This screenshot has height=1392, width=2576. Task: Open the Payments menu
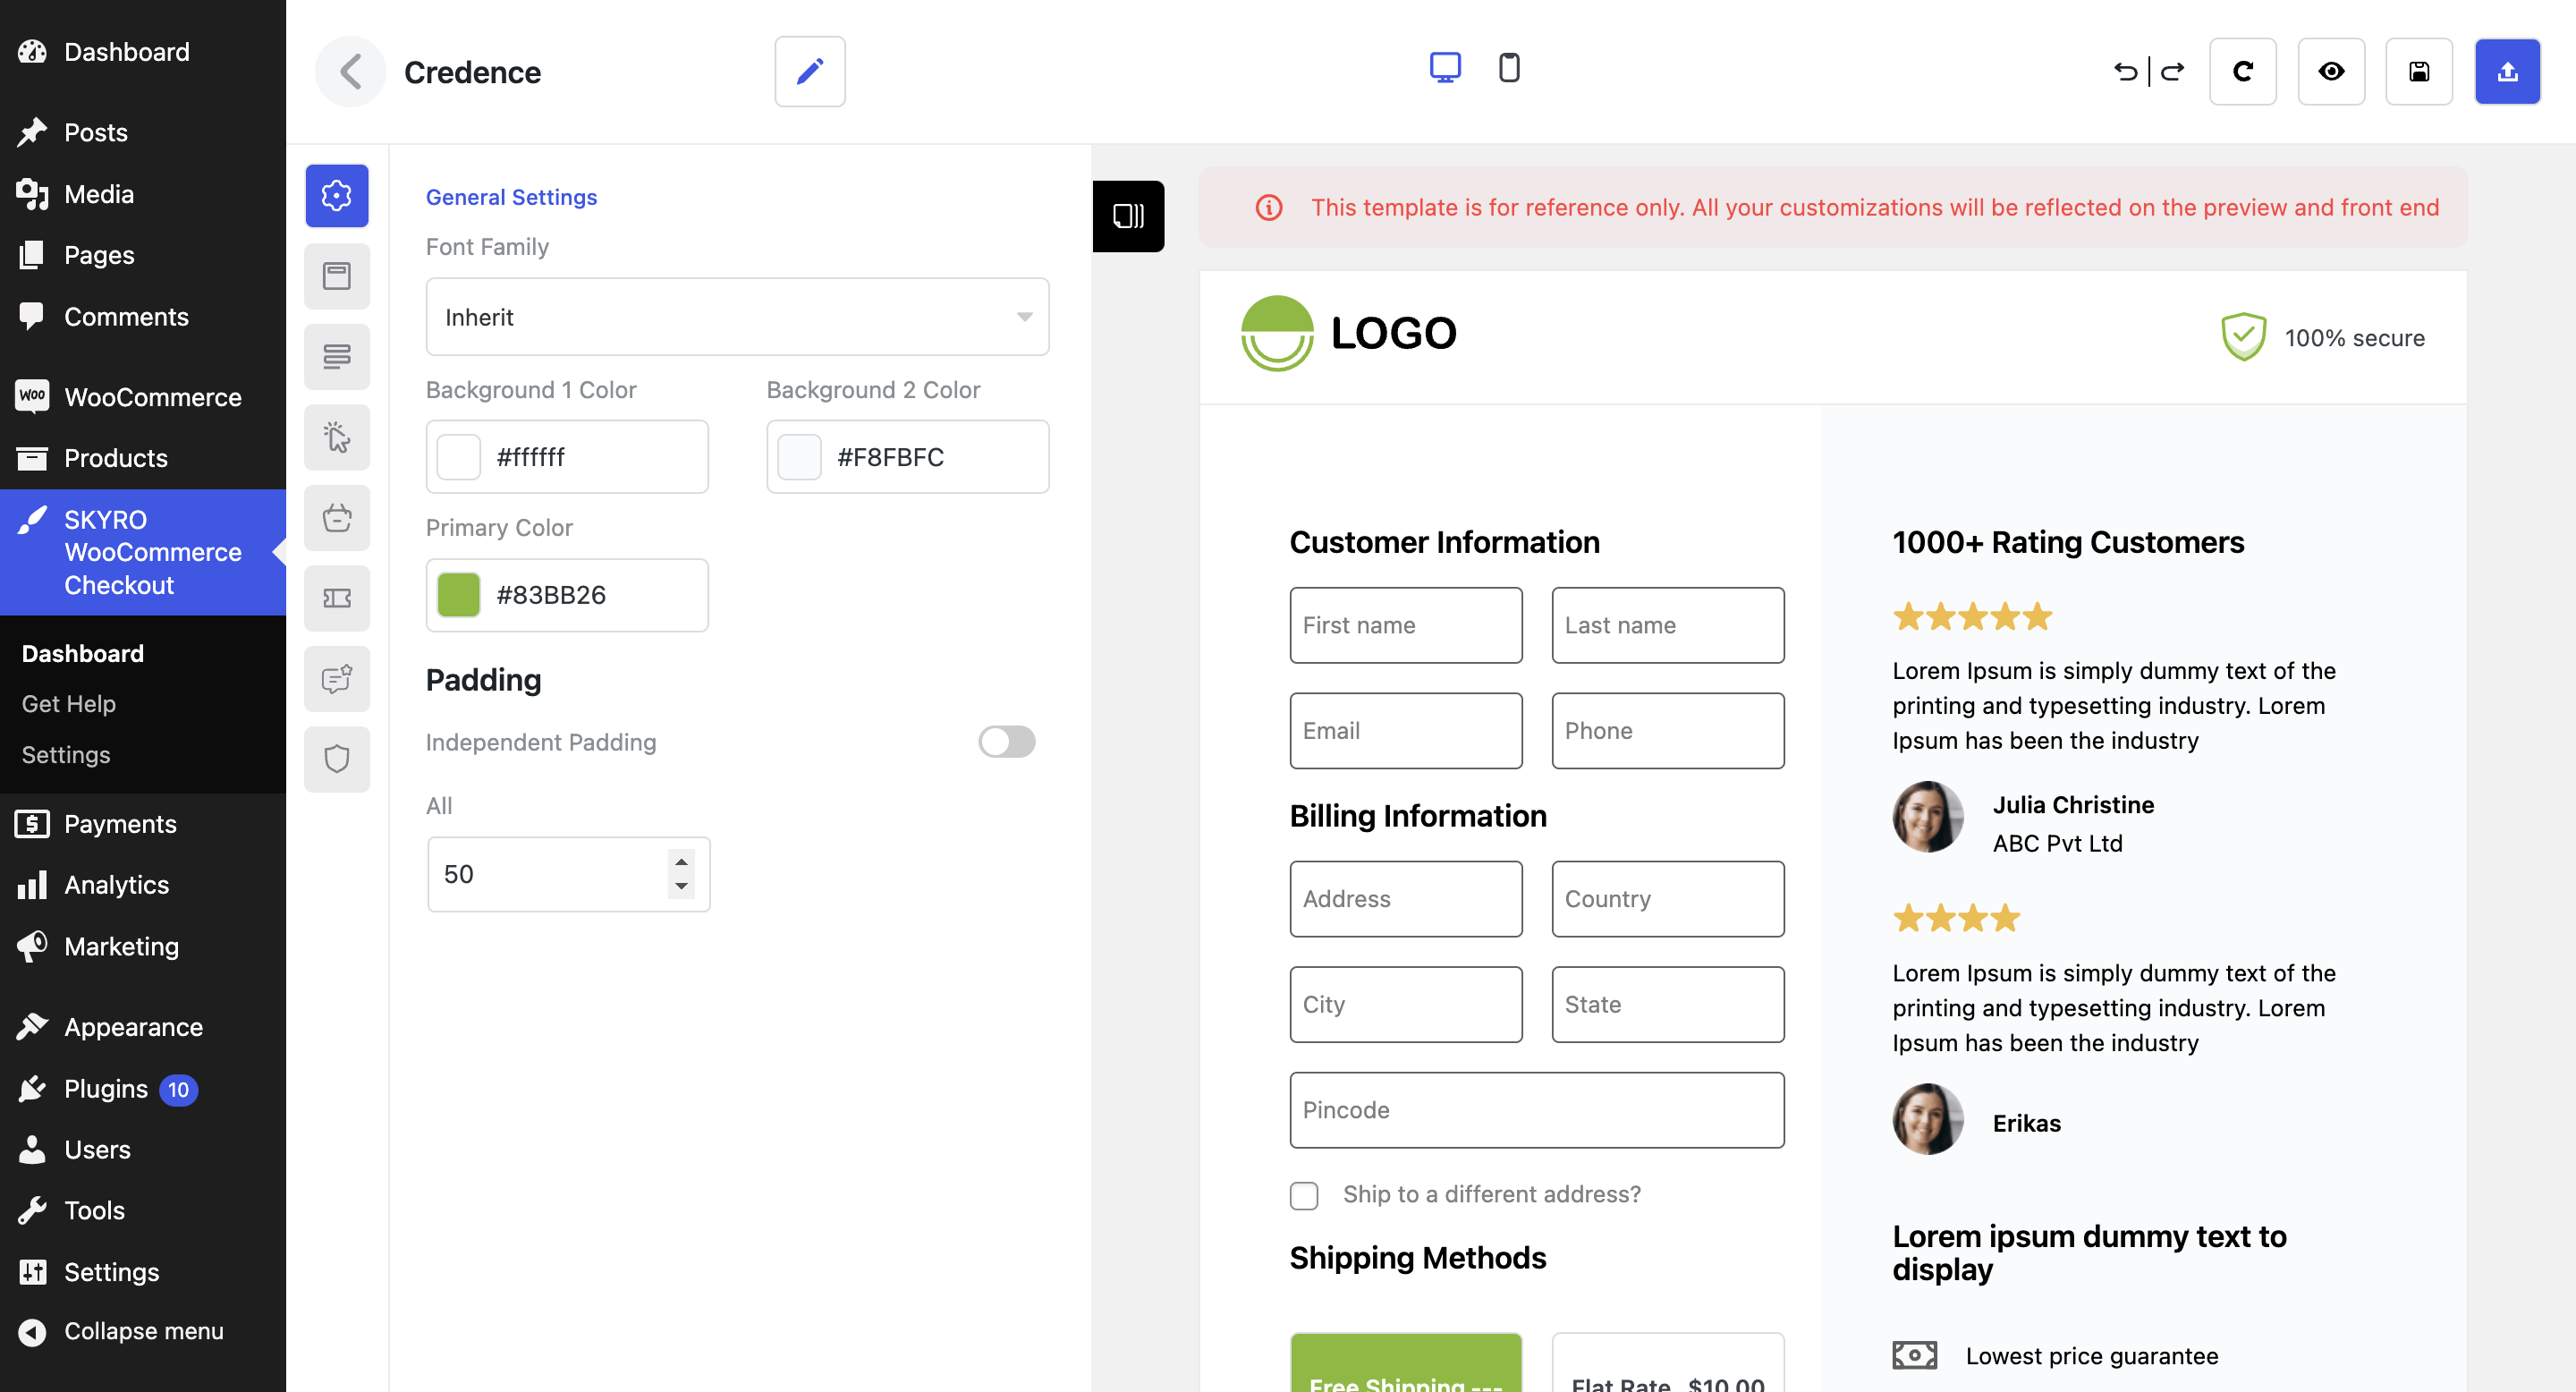coord(143,824)
